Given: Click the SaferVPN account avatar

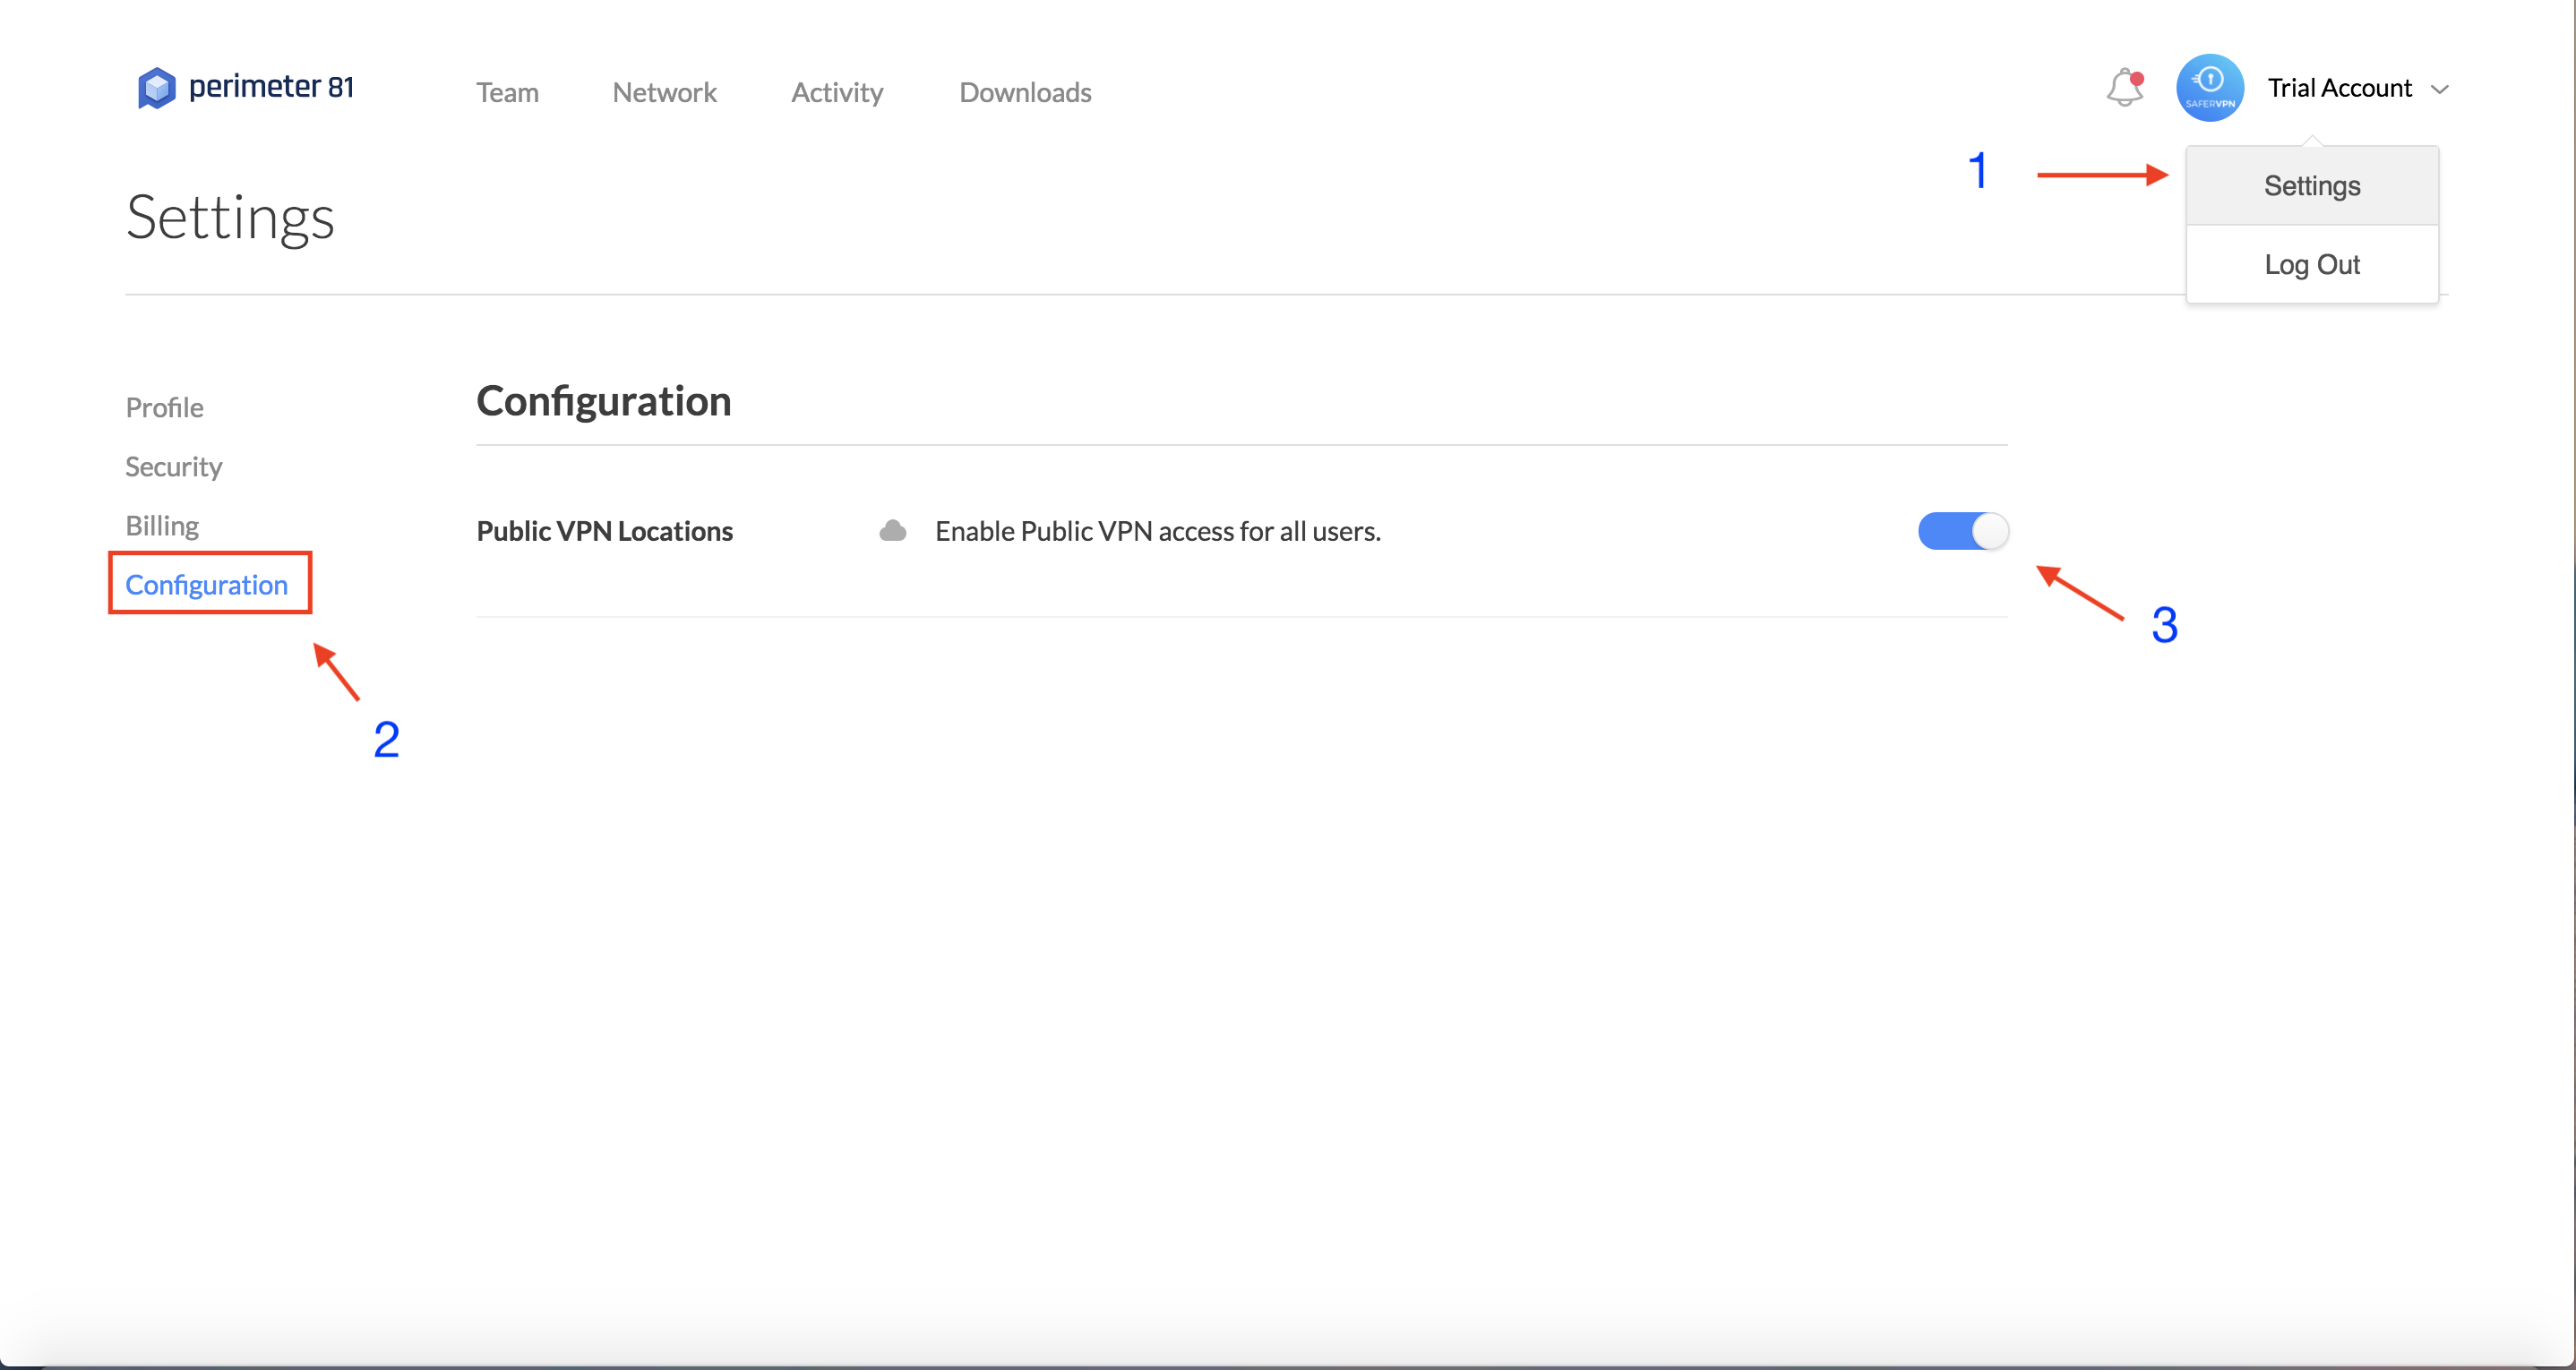Looking at the screenshot, I should pyautogui.click(x=2209, y=88).
